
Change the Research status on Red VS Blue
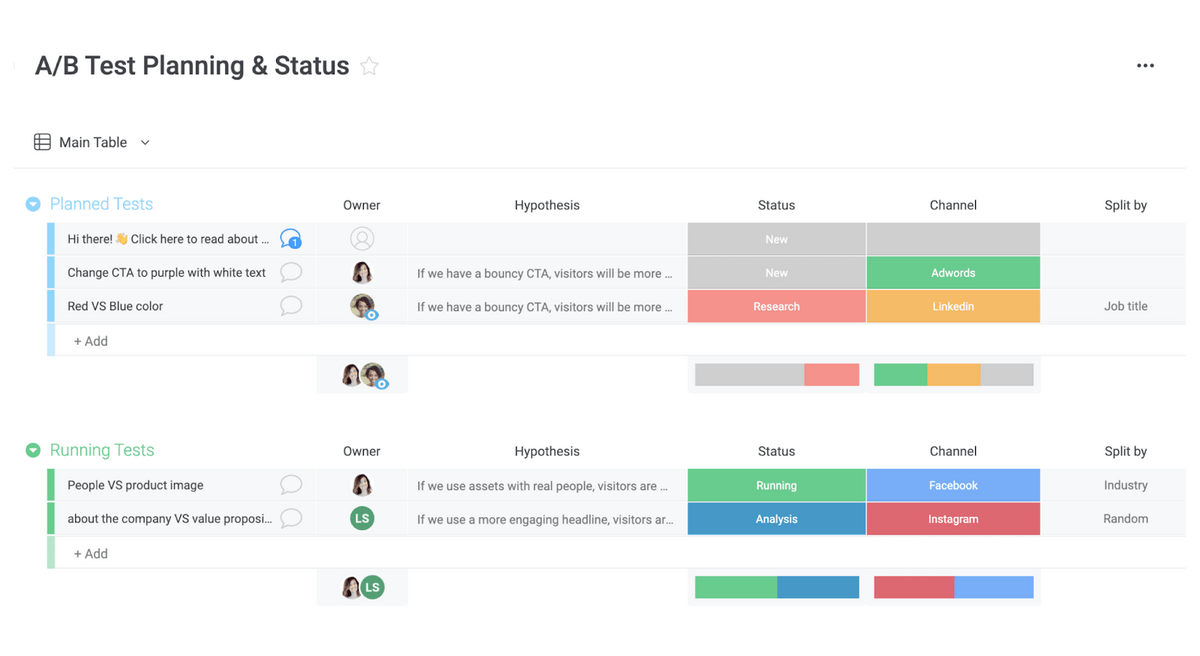(776, 307)
